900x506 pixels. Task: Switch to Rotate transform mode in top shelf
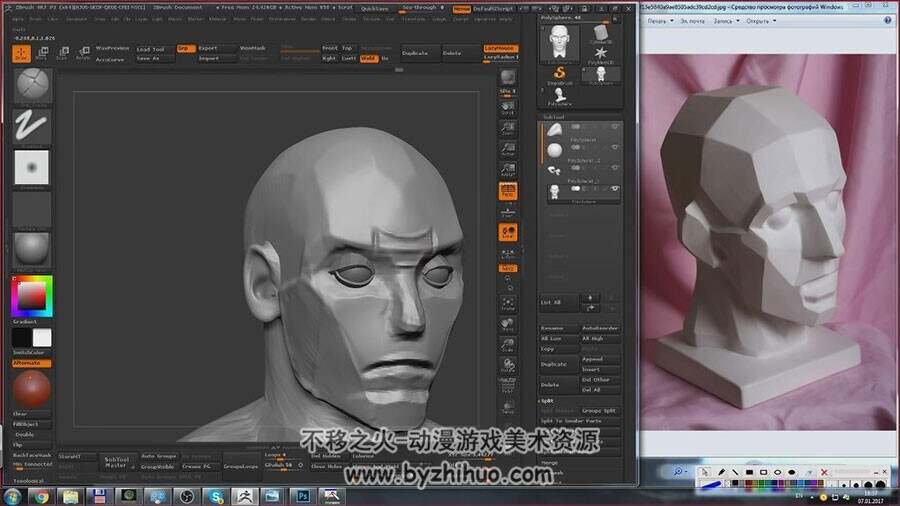pyautogui.click(x=83, y=53)
